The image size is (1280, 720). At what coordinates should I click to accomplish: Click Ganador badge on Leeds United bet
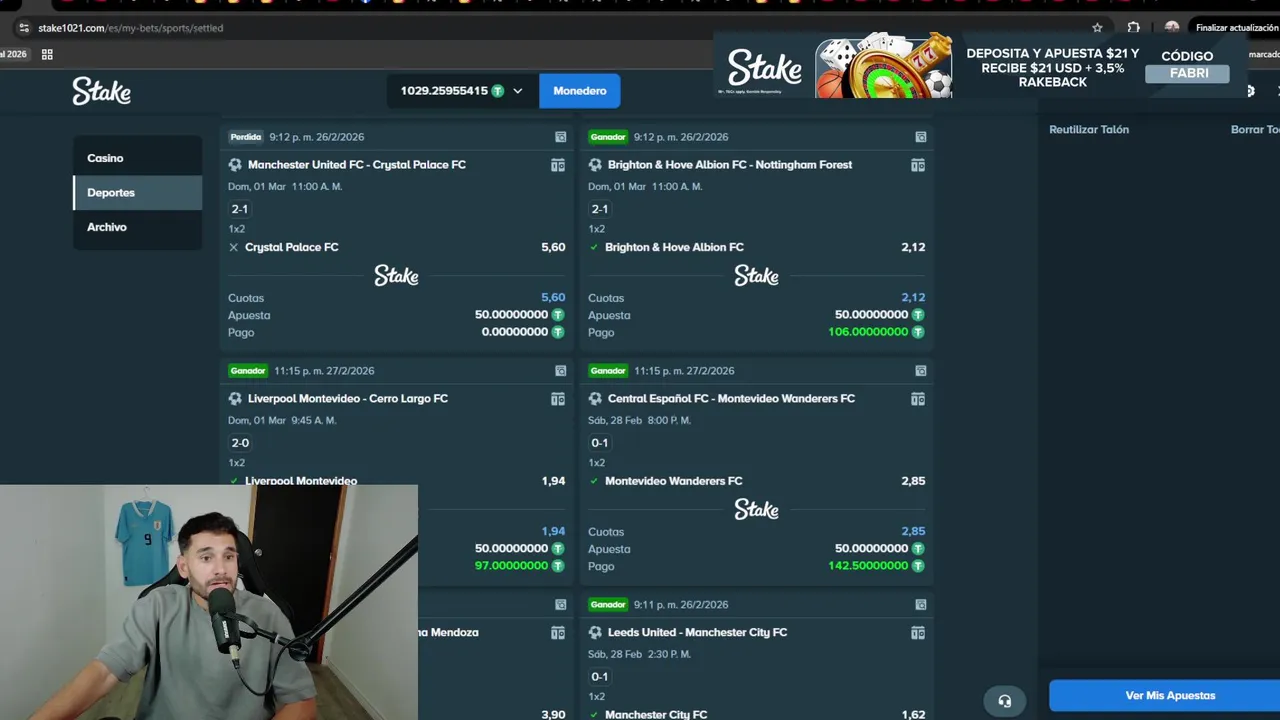pos(608,605)
